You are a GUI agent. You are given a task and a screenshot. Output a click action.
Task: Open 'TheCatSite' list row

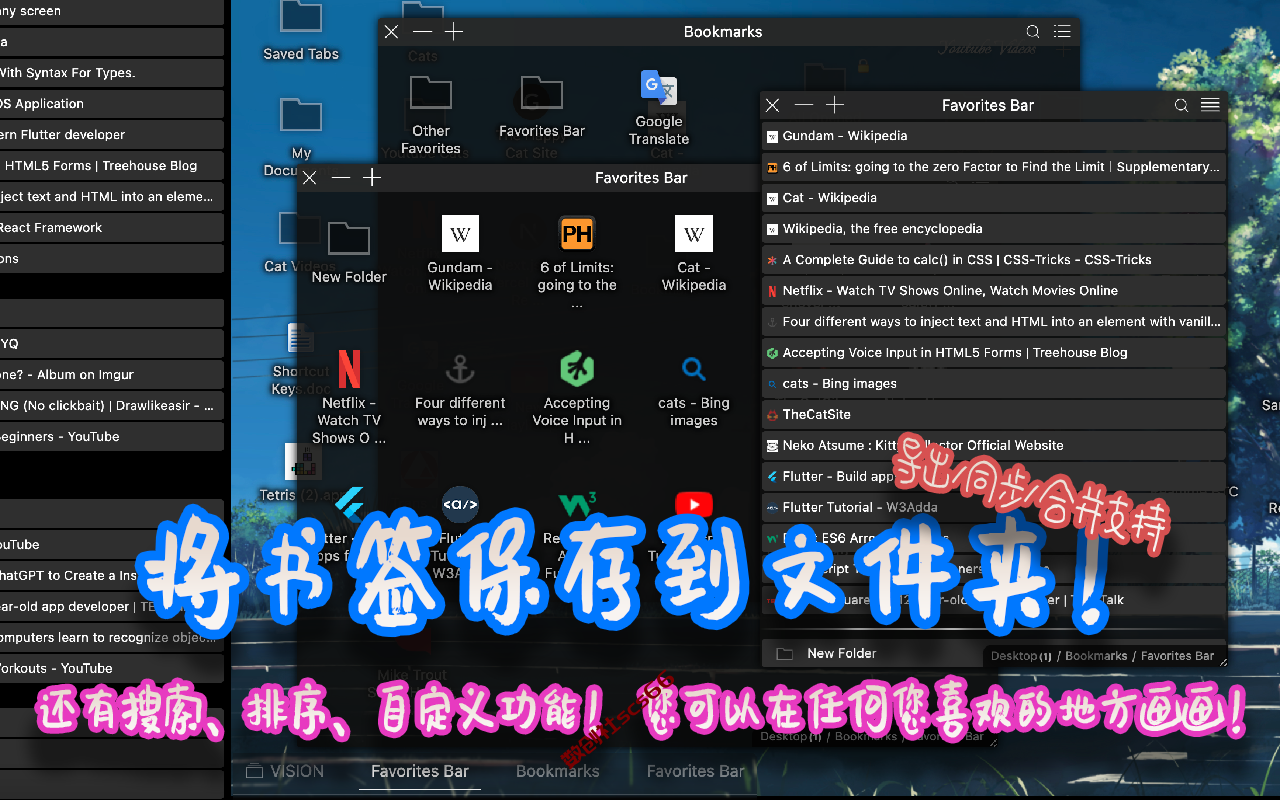993,415
